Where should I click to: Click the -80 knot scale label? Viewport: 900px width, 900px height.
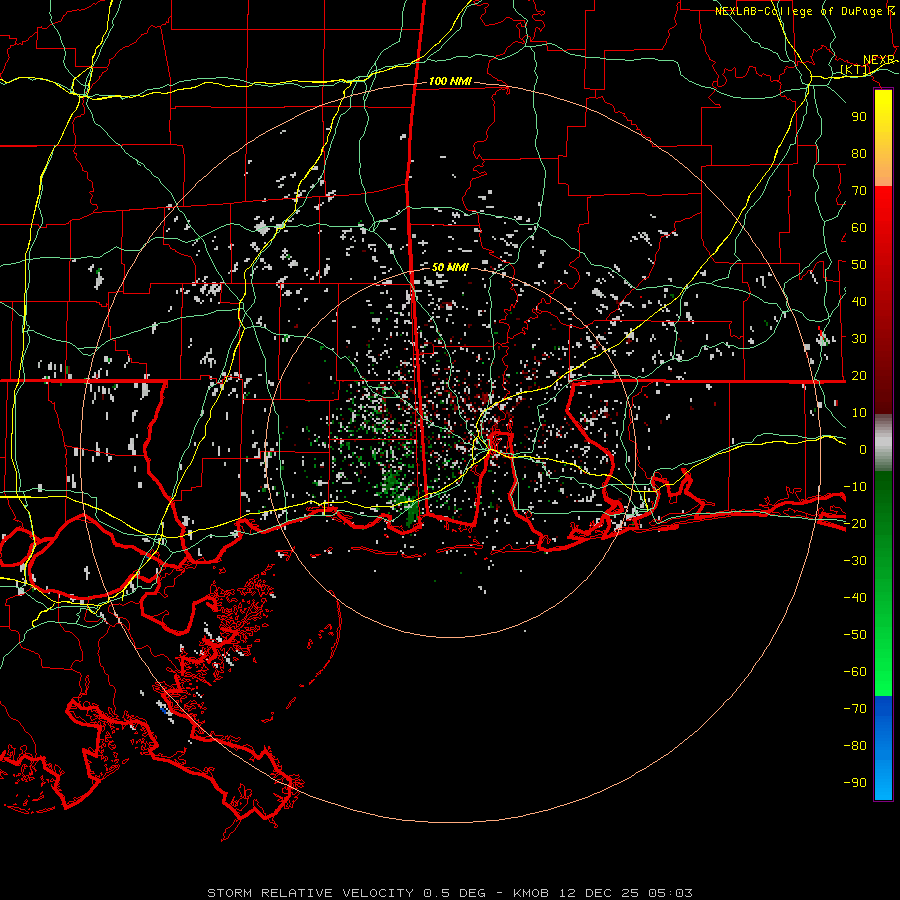855,746
